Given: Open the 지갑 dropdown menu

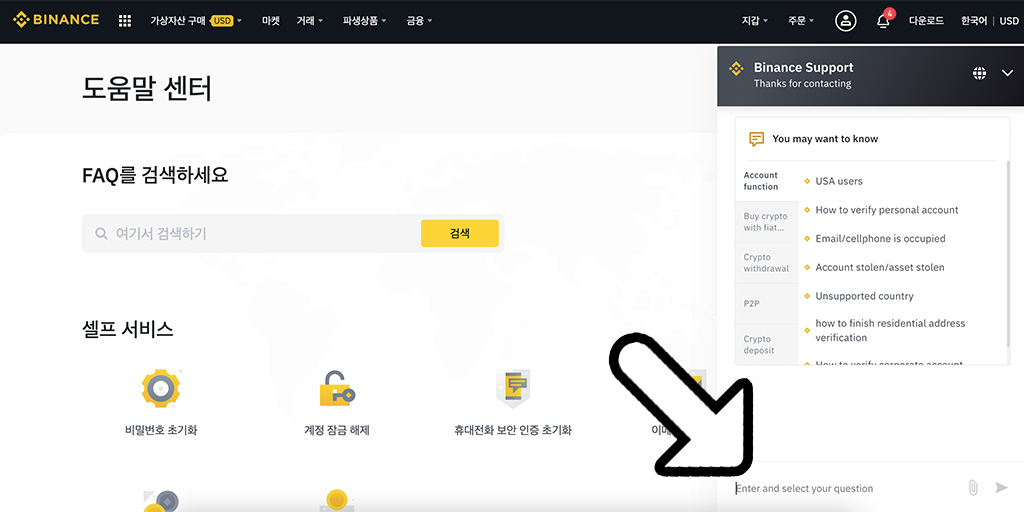Looking at the screenshot, I should point(755,21).
